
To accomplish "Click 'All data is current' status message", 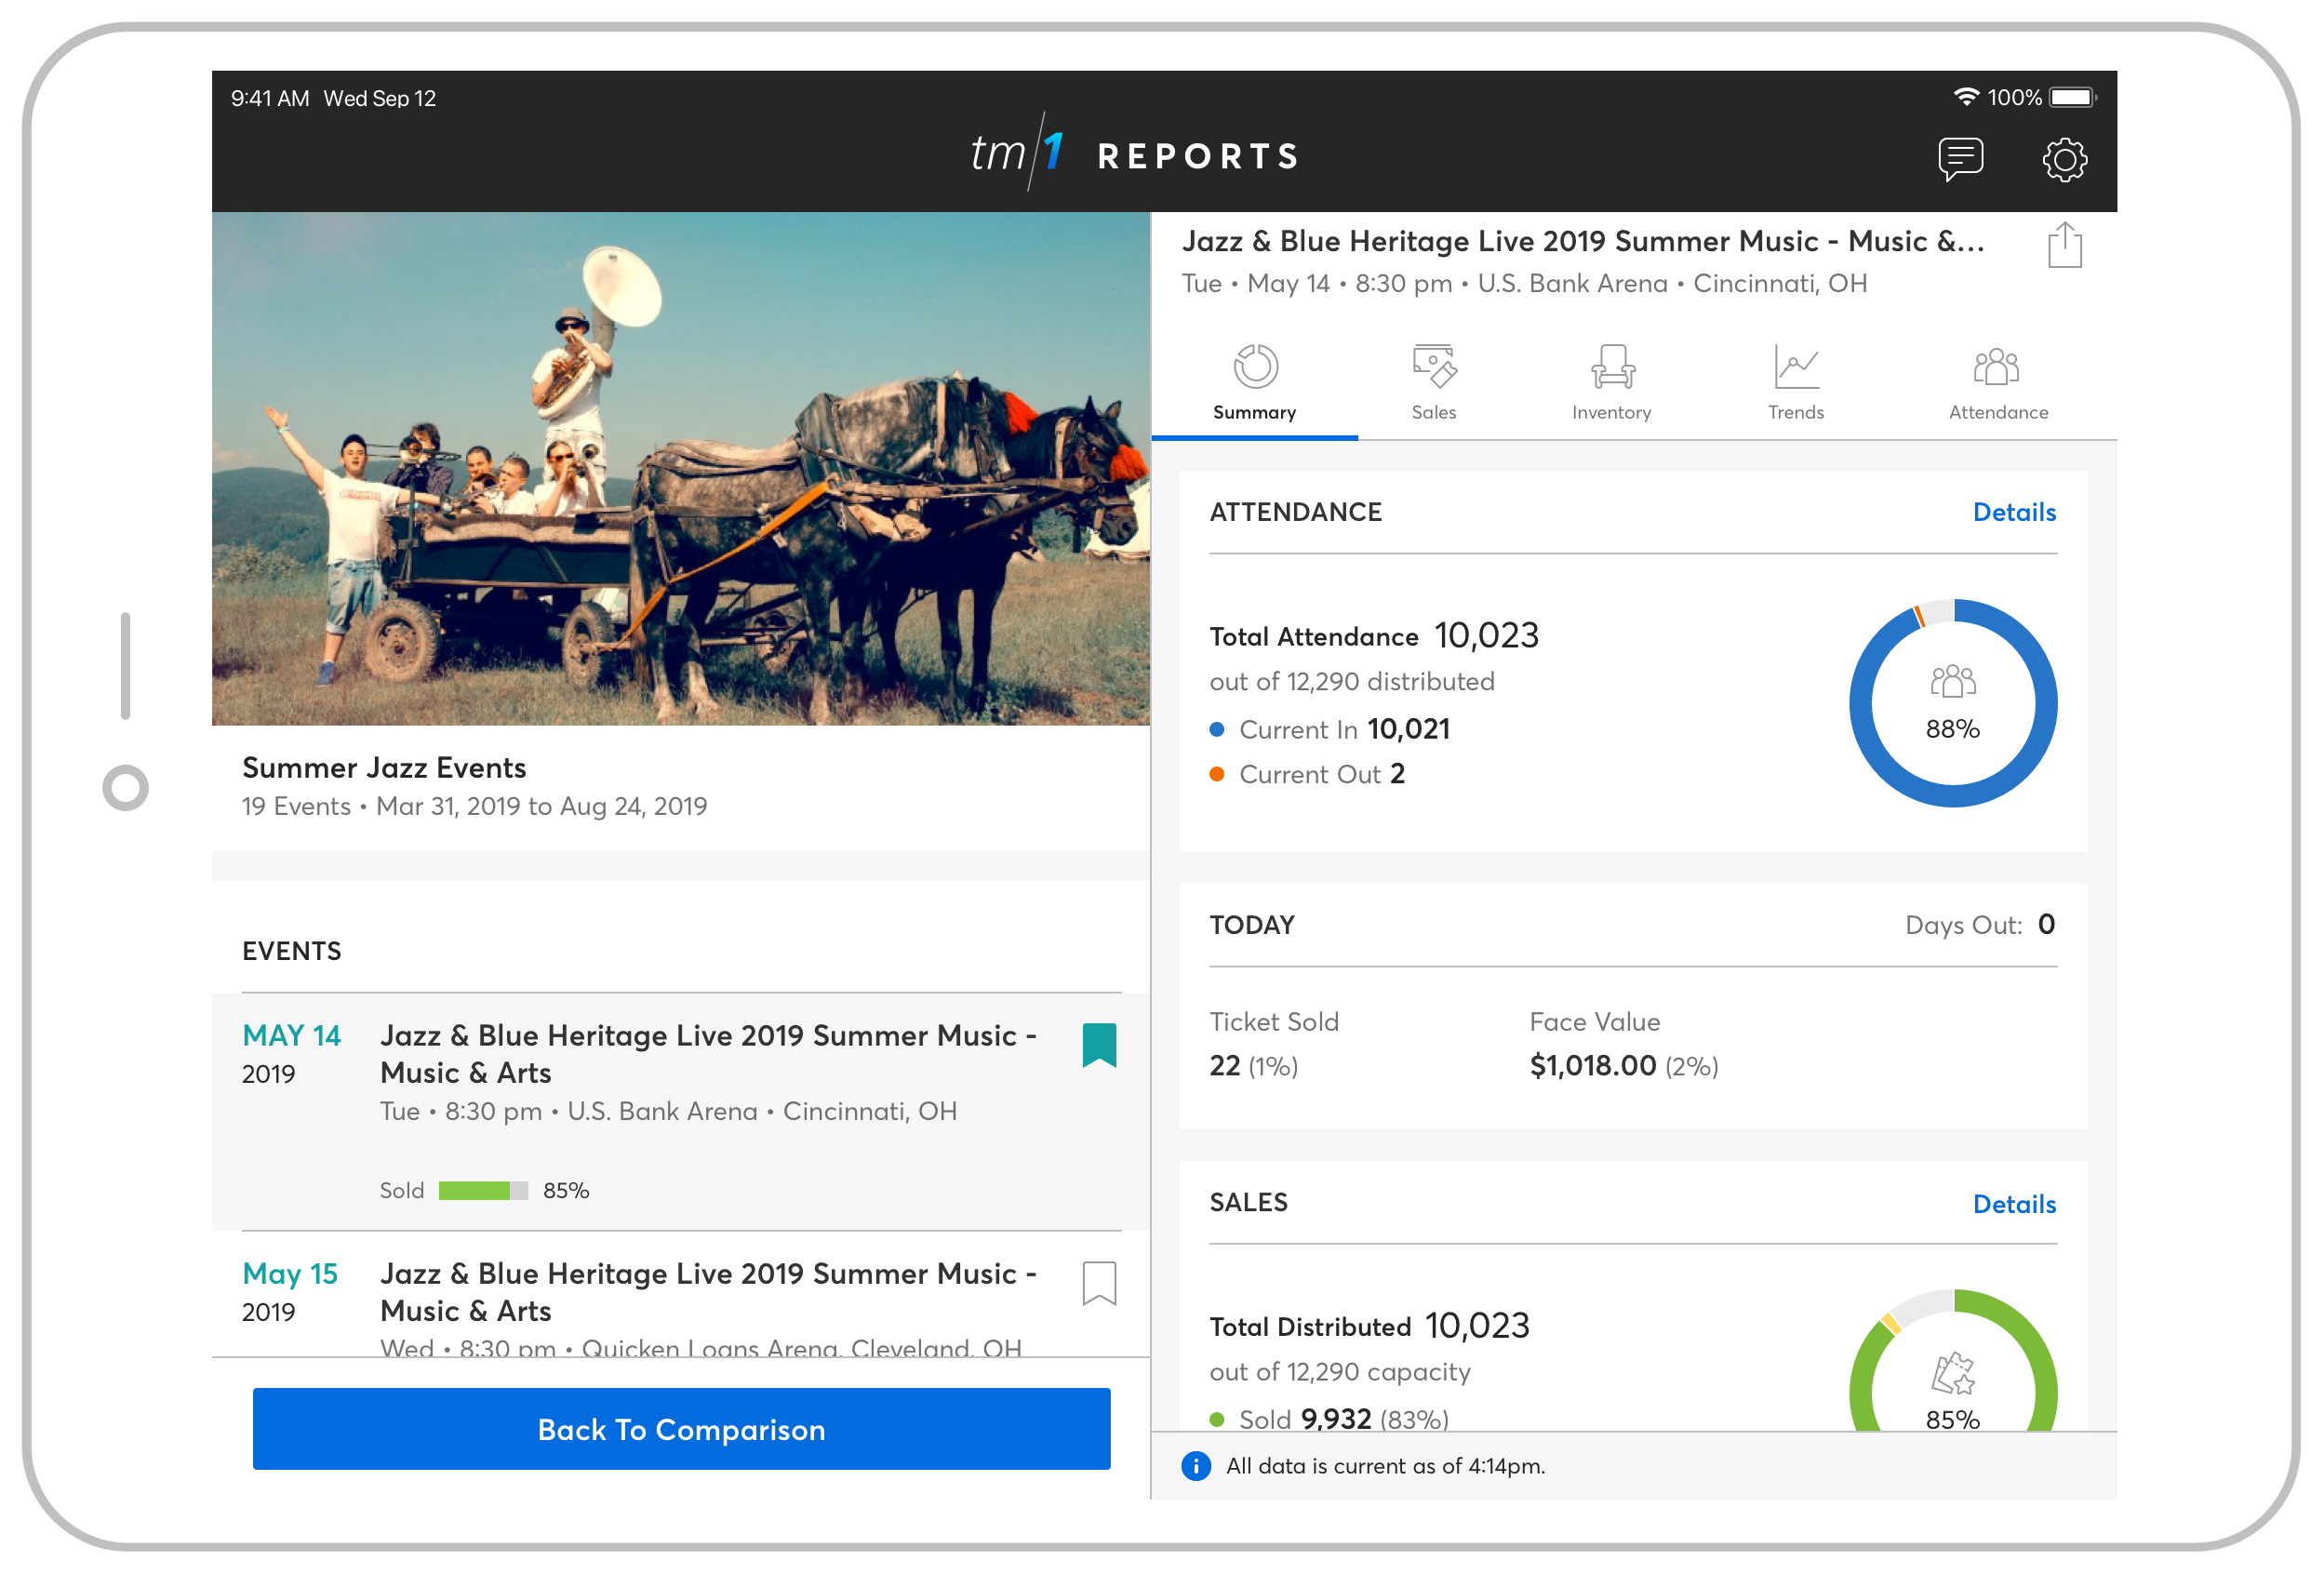I will pos(1385,1466).
